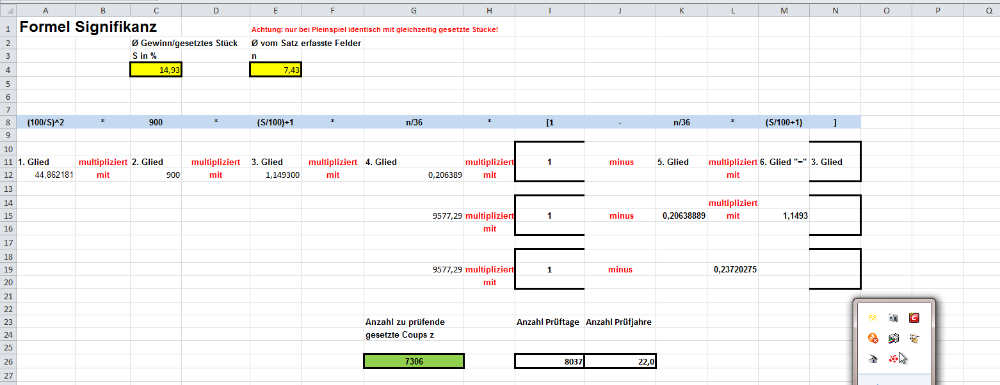Select the cell showing 8037 Prüftage
Screen dimensions: 1000x385
click(x=549, y=361)
